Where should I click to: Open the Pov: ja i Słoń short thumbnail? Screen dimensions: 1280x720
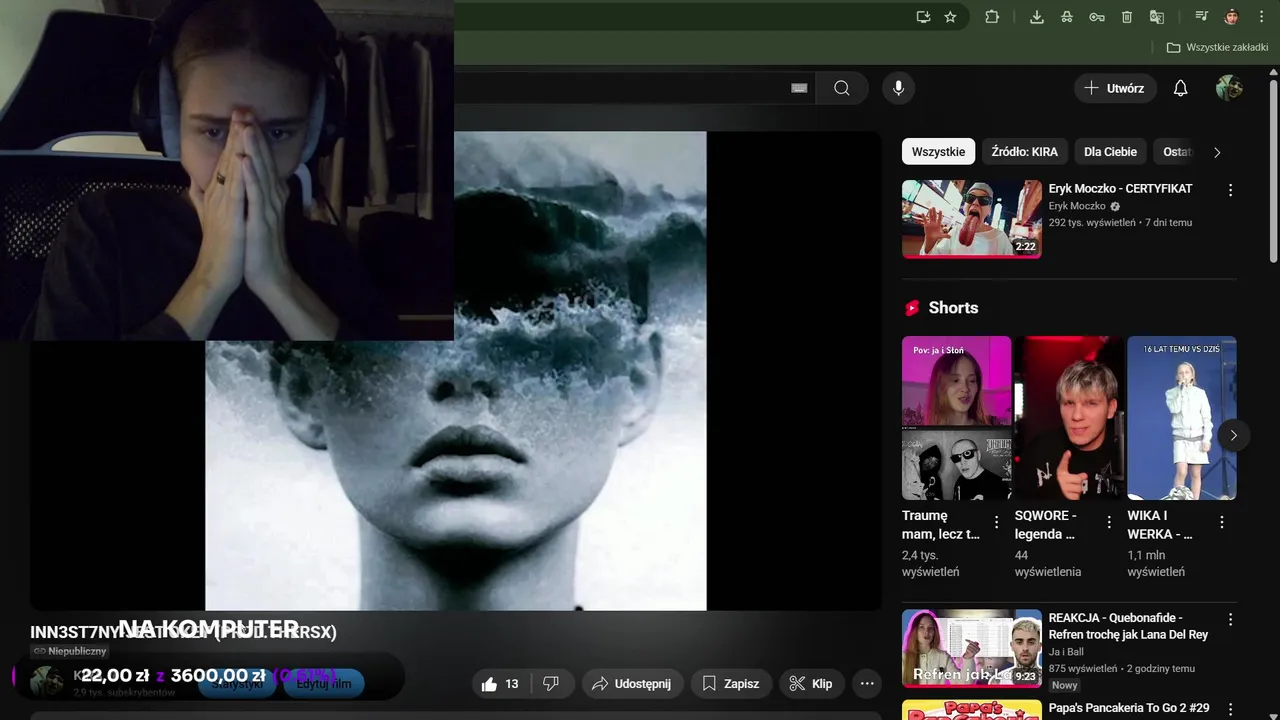pos(956,418)
